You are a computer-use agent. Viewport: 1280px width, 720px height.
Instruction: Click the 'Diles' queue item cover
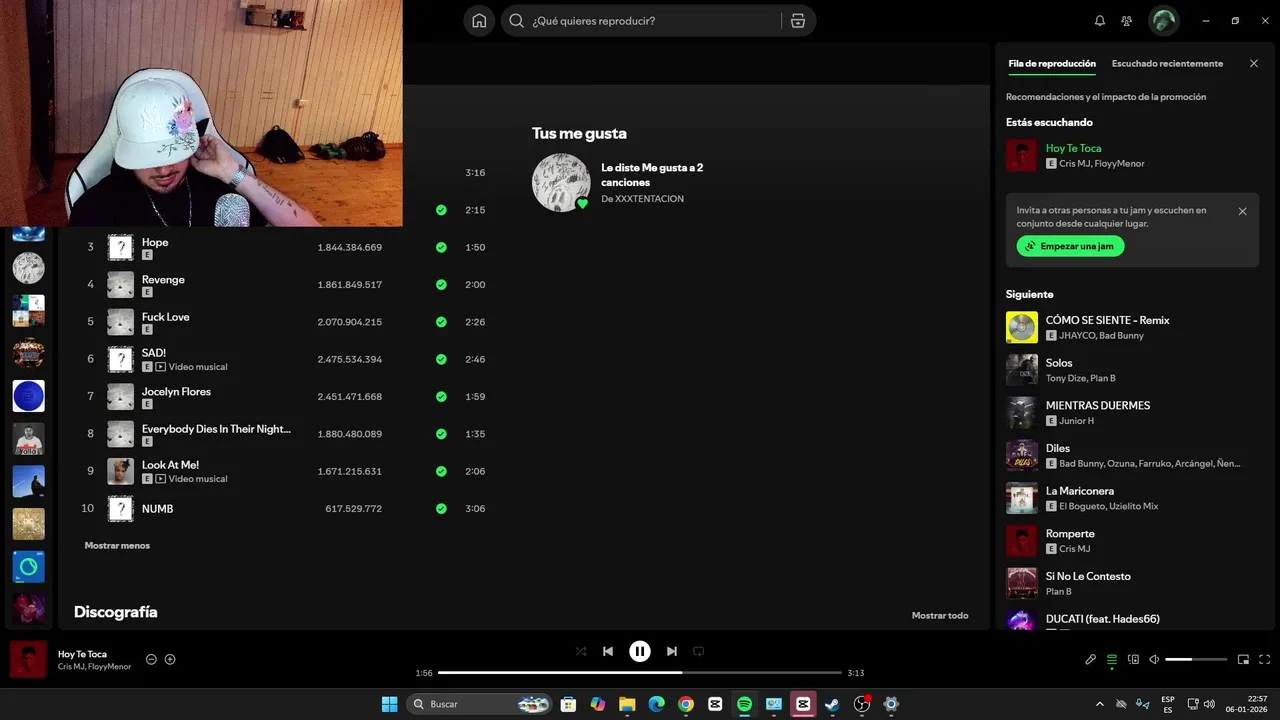coord(1022,456)
